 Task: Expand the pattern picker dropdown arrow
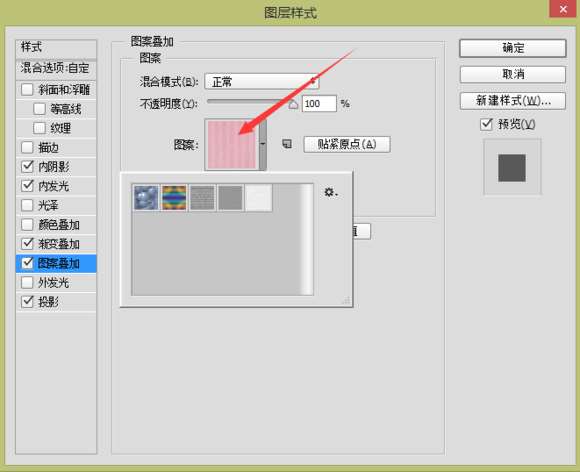coord(263,145)
